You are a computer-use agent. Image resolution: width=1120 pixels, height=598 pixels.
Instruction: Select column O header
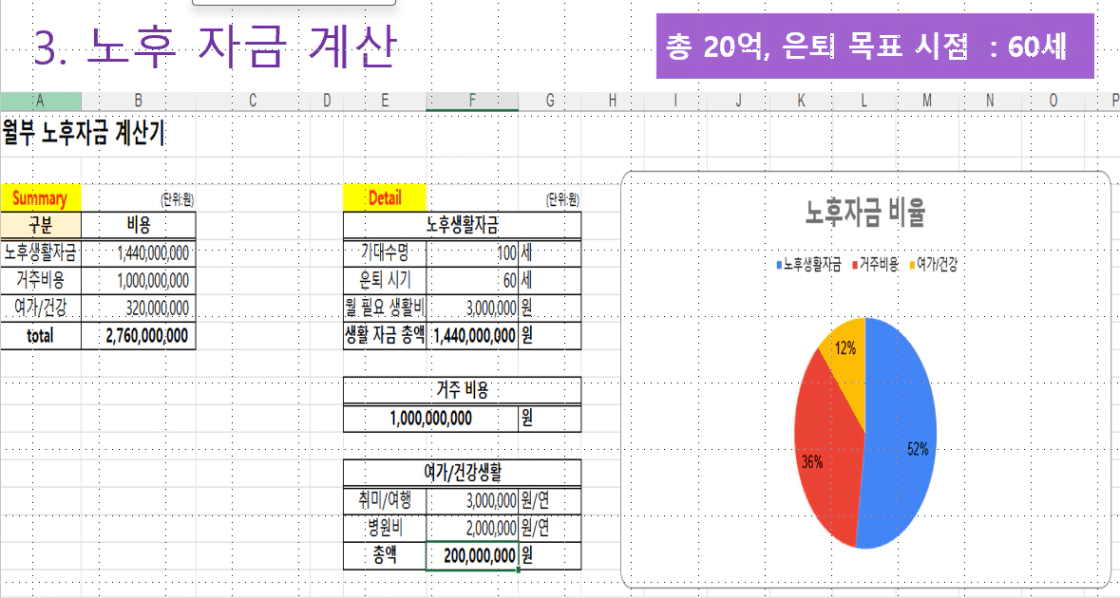point(1053,101)
